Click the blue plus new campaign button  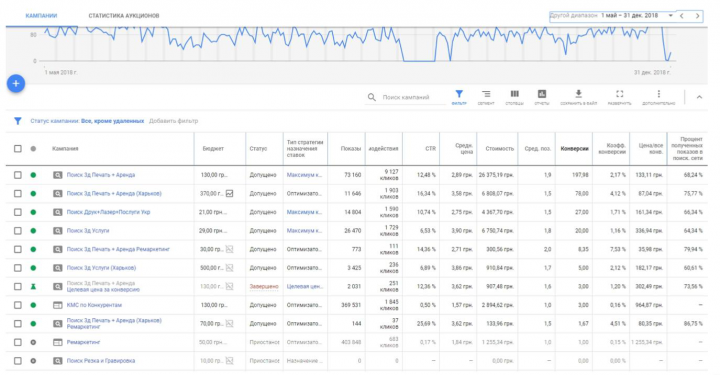point(16,84)
